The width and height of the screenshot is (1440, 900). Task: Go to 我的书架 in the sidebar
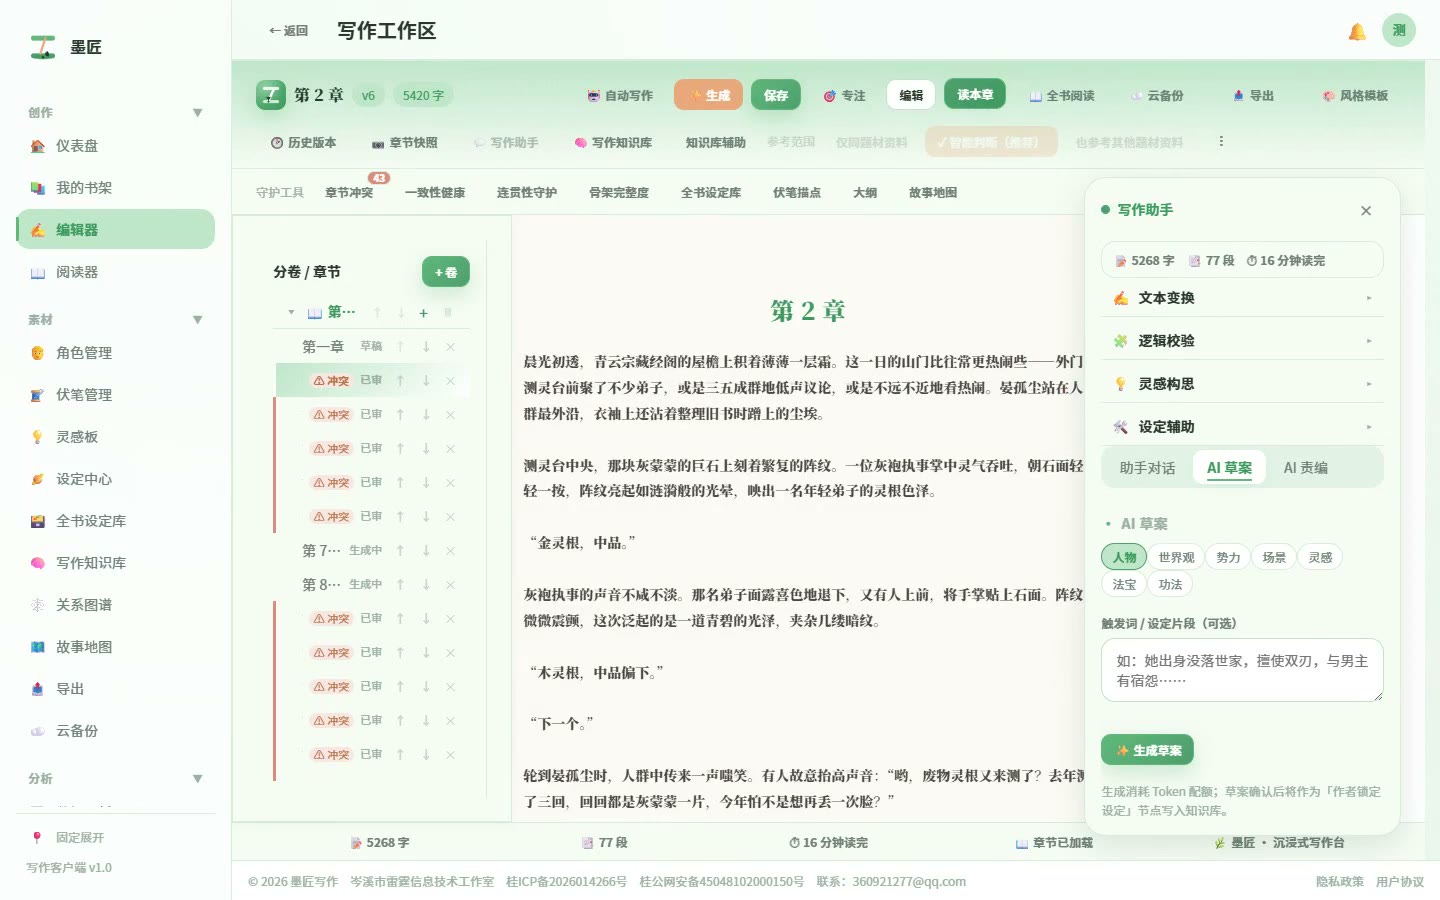[116, 188]
